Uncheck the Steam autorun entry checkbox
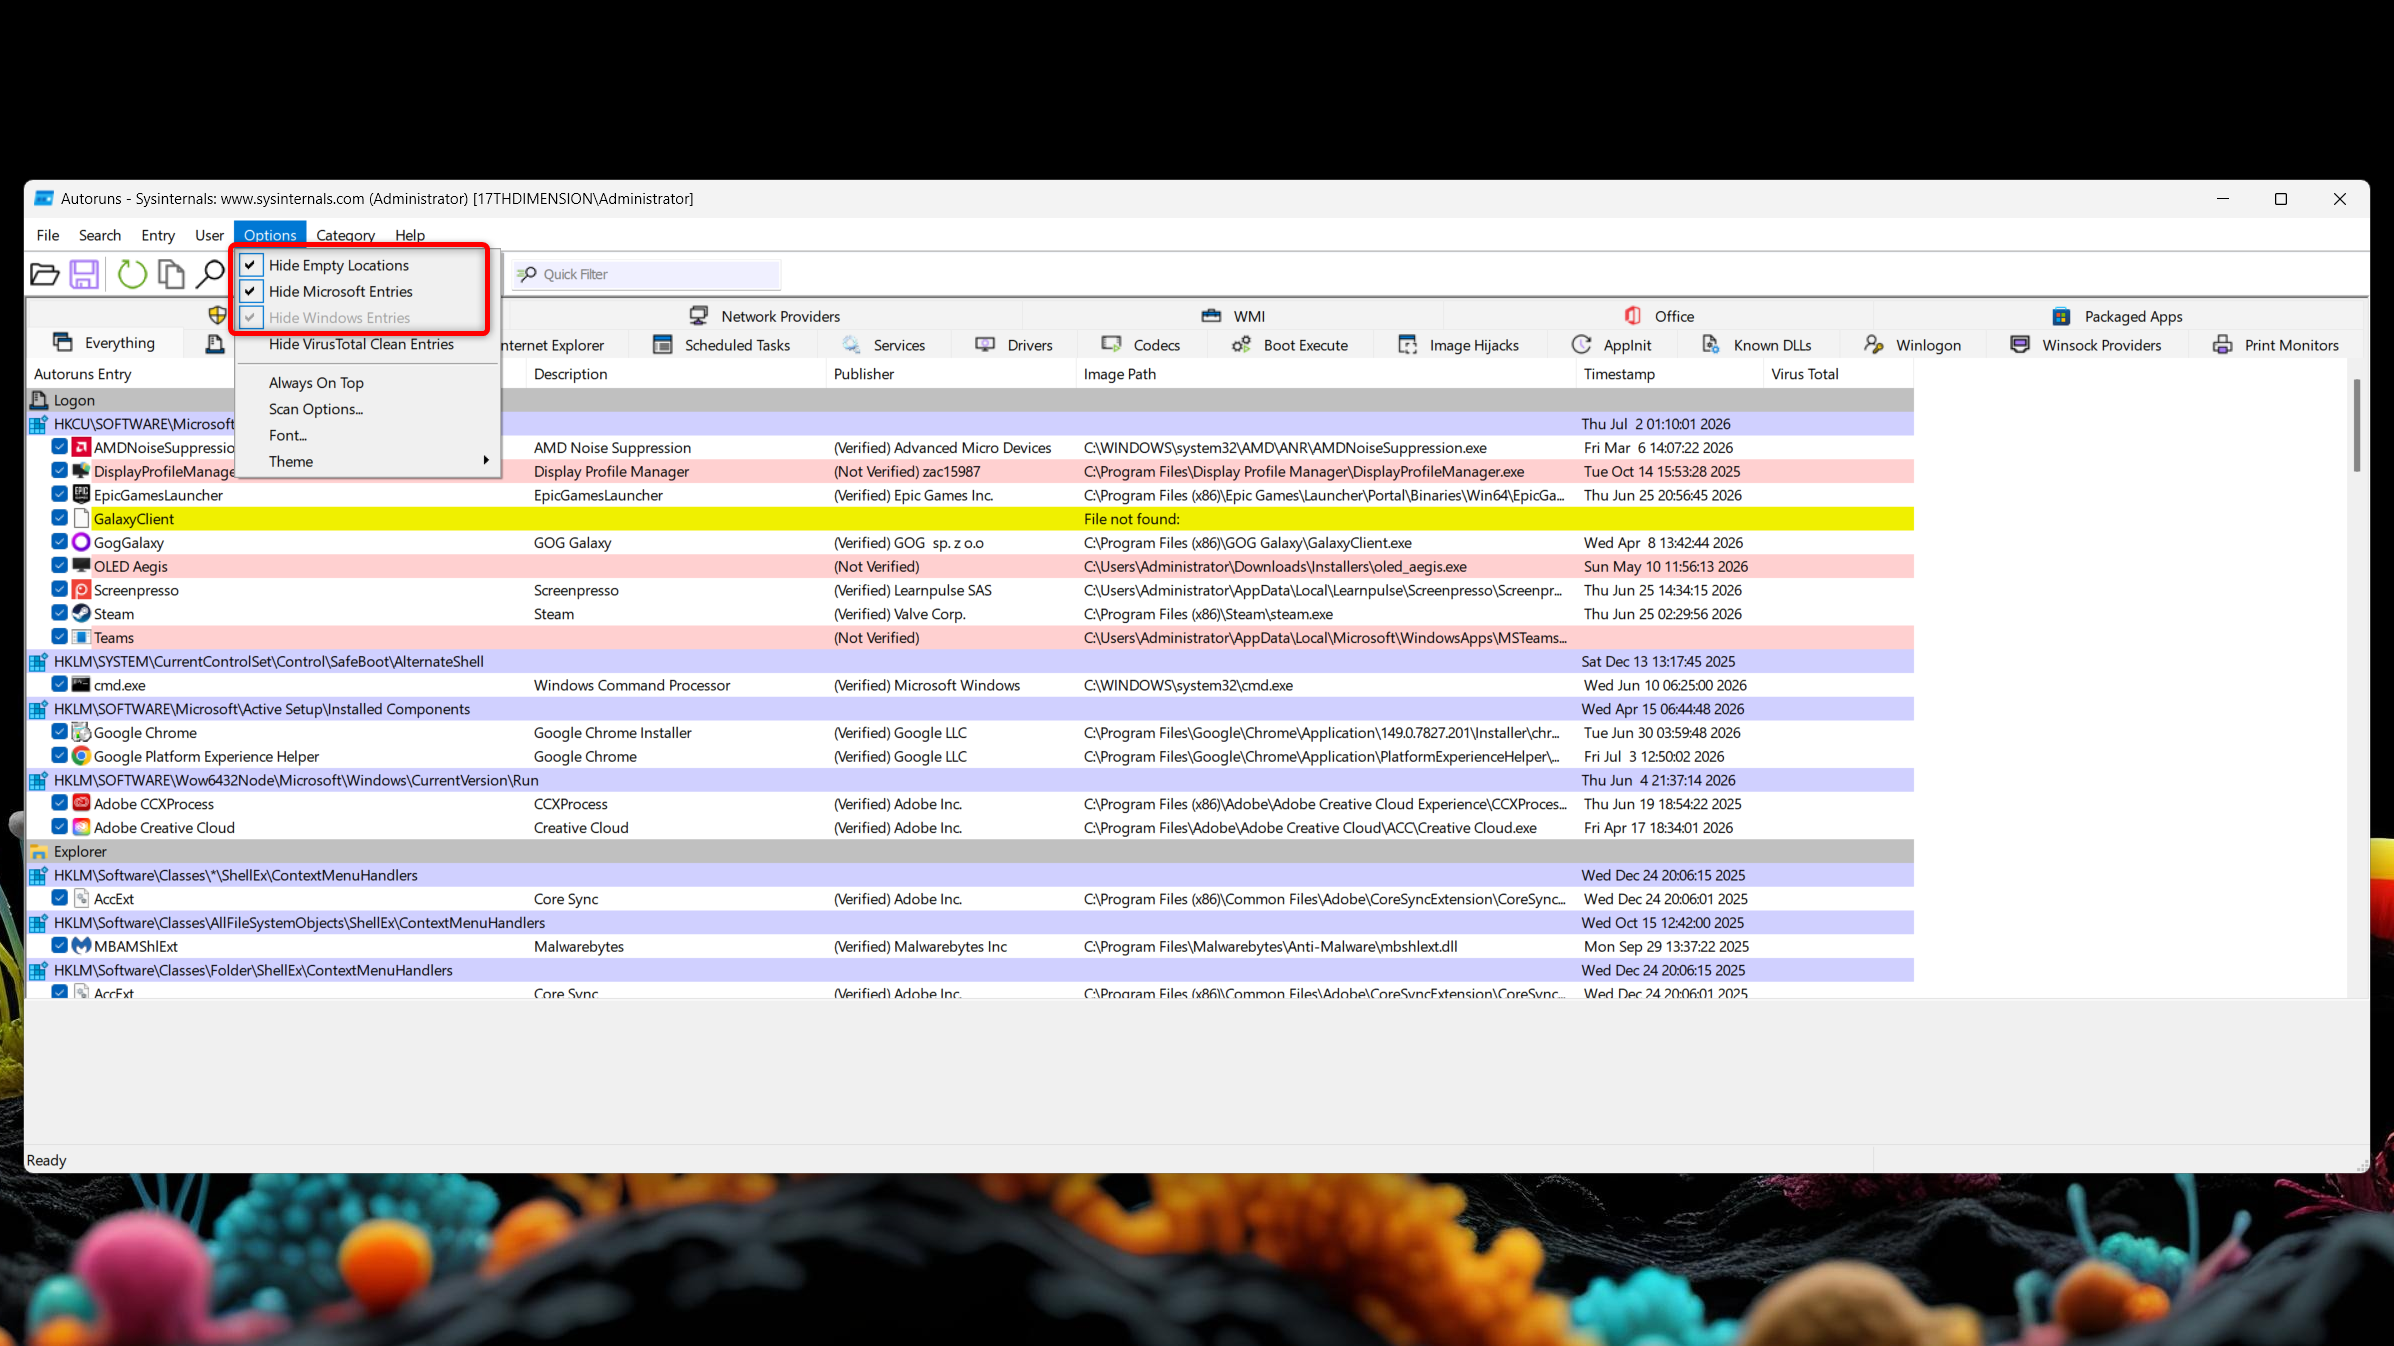This screenshot has width=2394, height=1346. click(60, 613)
